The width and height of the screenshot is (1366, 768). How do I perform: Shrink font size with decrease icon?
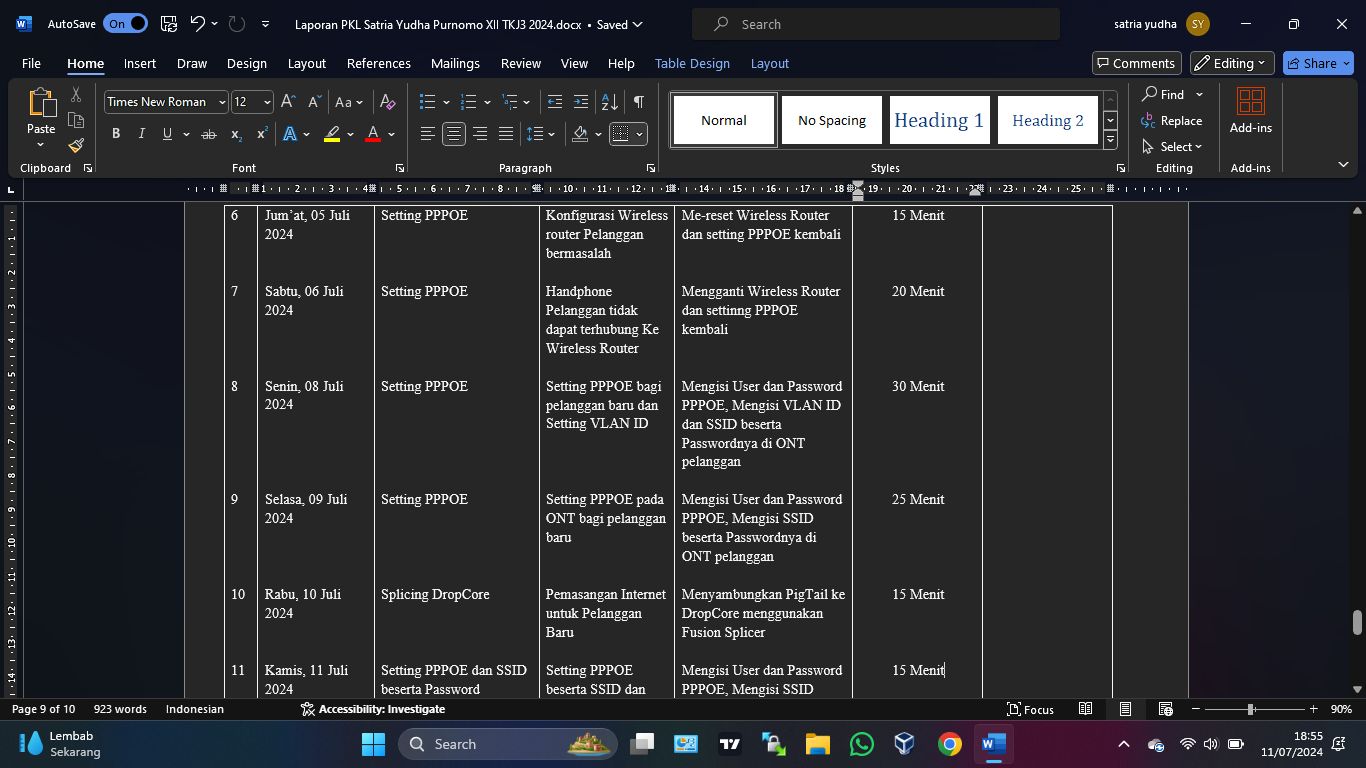(314, 102)
